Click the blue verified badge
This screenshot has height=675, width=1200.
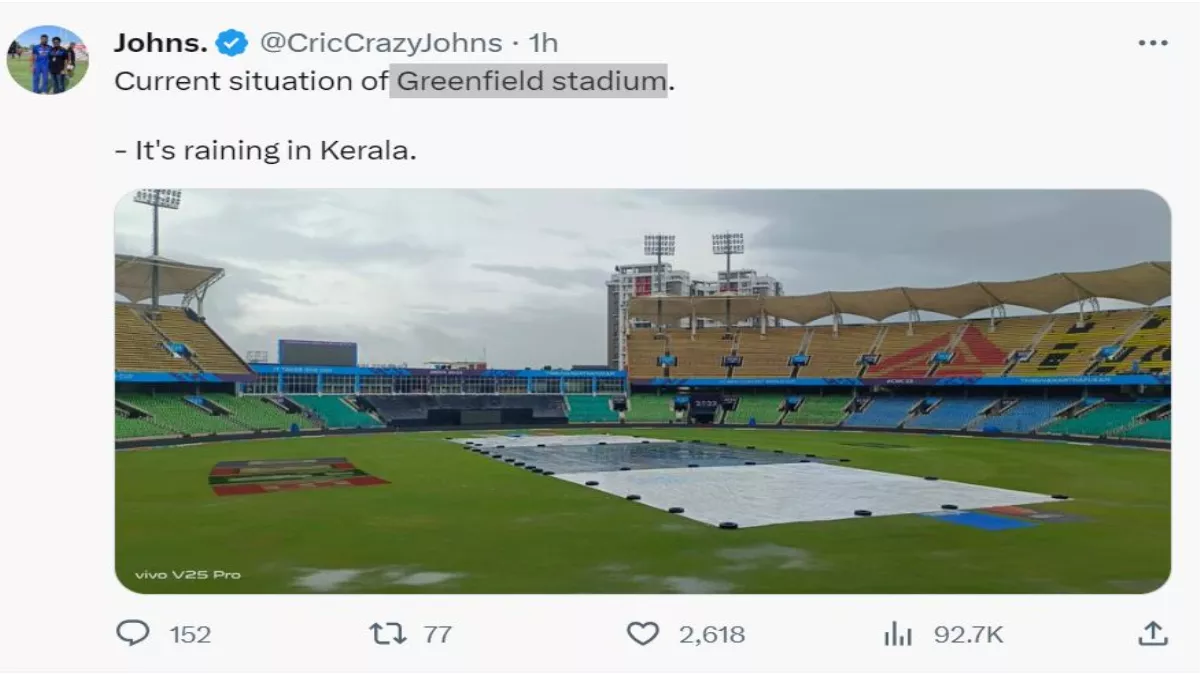point(232,43)
